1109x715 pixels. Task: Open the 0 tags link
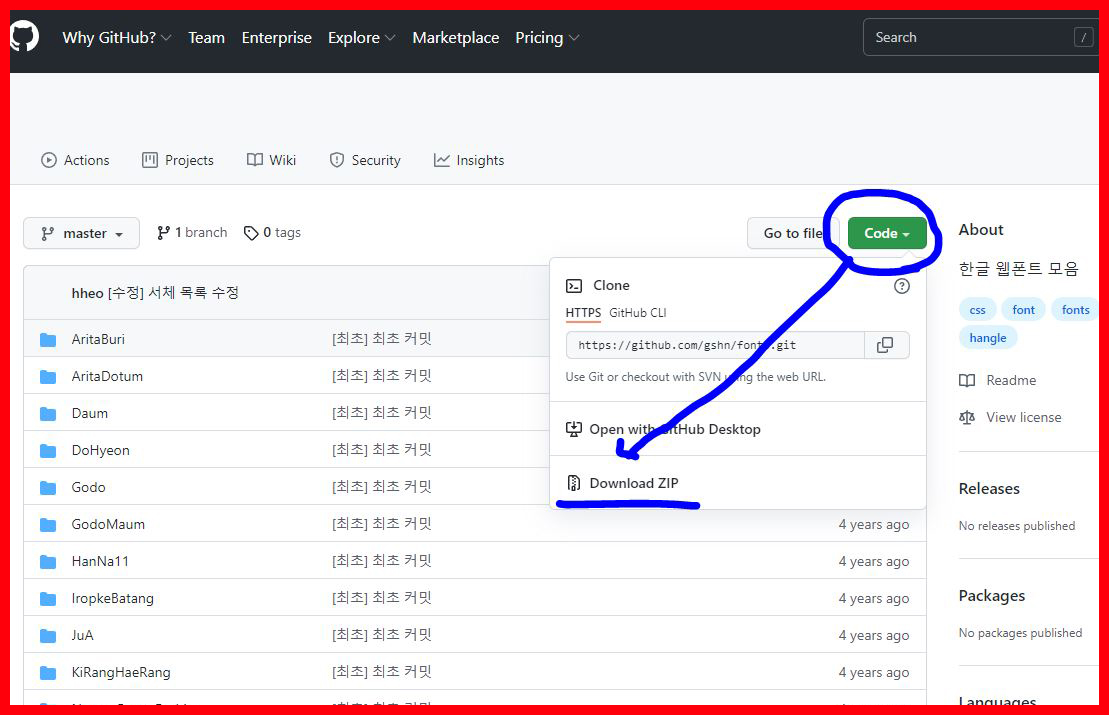[x=272, y=233]
